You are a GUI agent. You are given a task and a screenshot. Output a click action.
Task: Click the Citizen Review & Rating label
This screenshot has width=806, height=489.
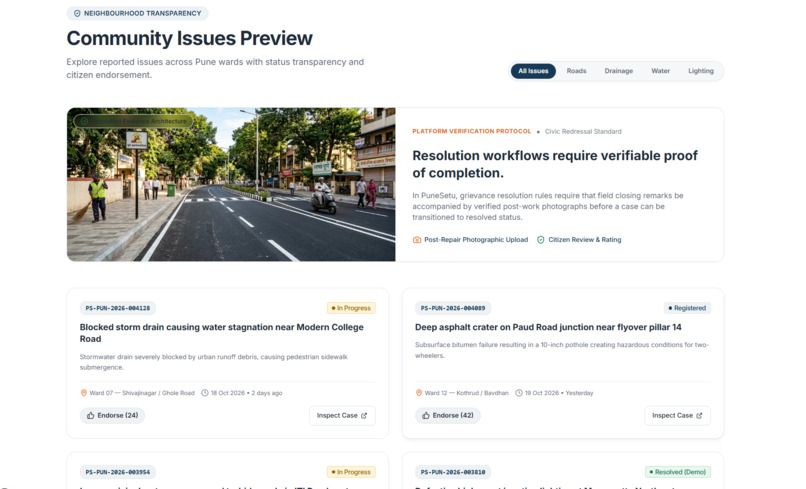[584, 240]
